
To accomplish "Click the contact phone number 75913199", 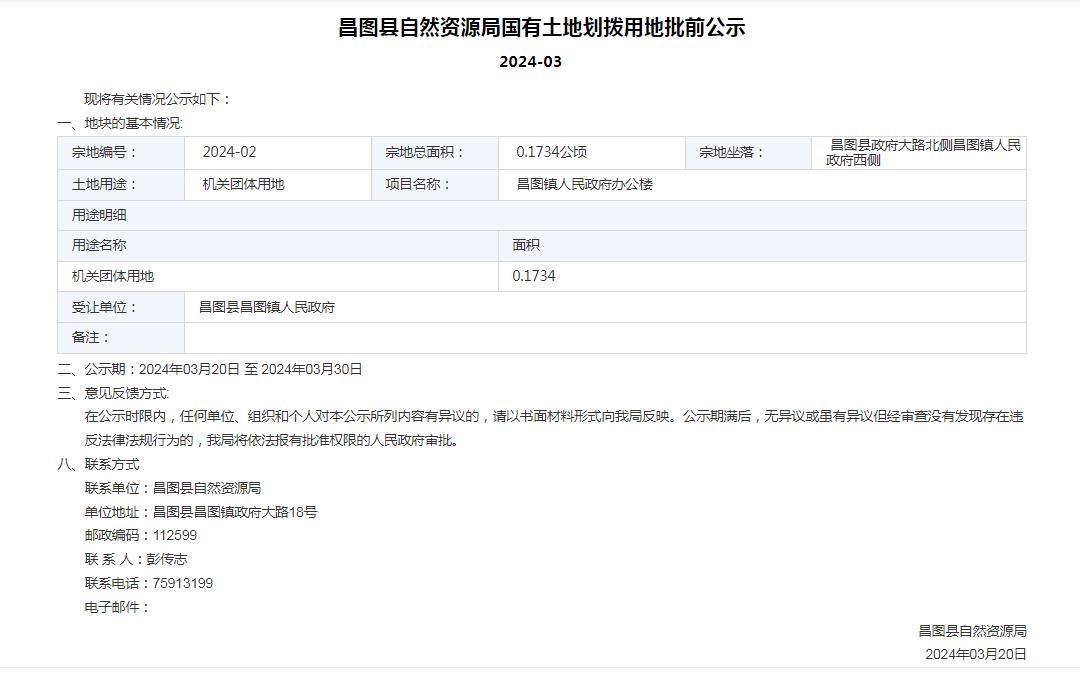I will 182,583.
